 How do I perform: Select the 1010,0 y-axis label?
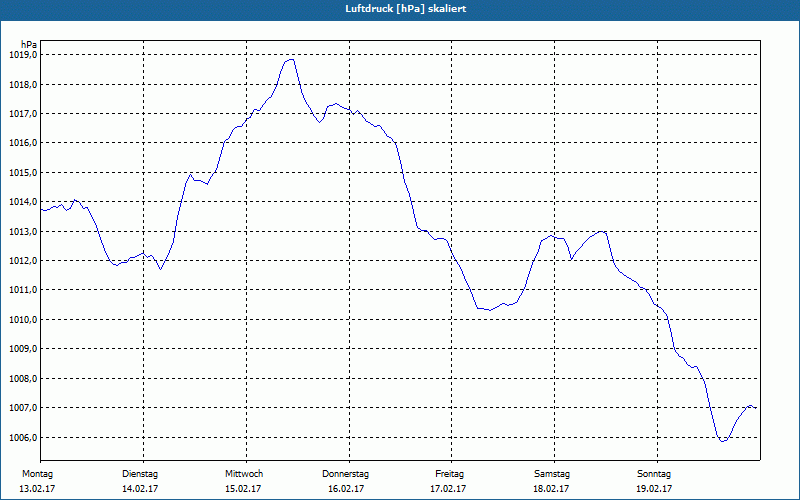(23, 319)
